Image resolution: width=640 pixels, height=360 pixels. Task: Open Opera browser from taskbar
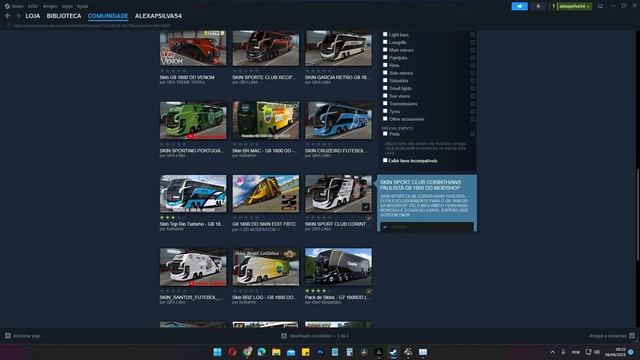[x=232, y=352]
